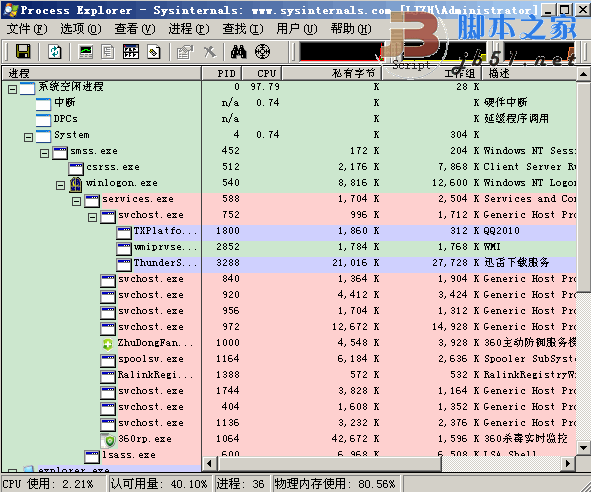This screenshot has width=591, height=492.
Task: Select the 360rp.exe process name
Action: click(145, 439)
